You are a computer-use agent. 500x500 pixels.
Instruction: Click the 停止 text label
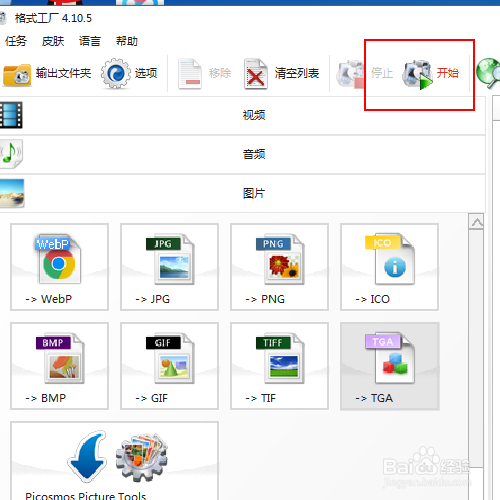point(382,73)
